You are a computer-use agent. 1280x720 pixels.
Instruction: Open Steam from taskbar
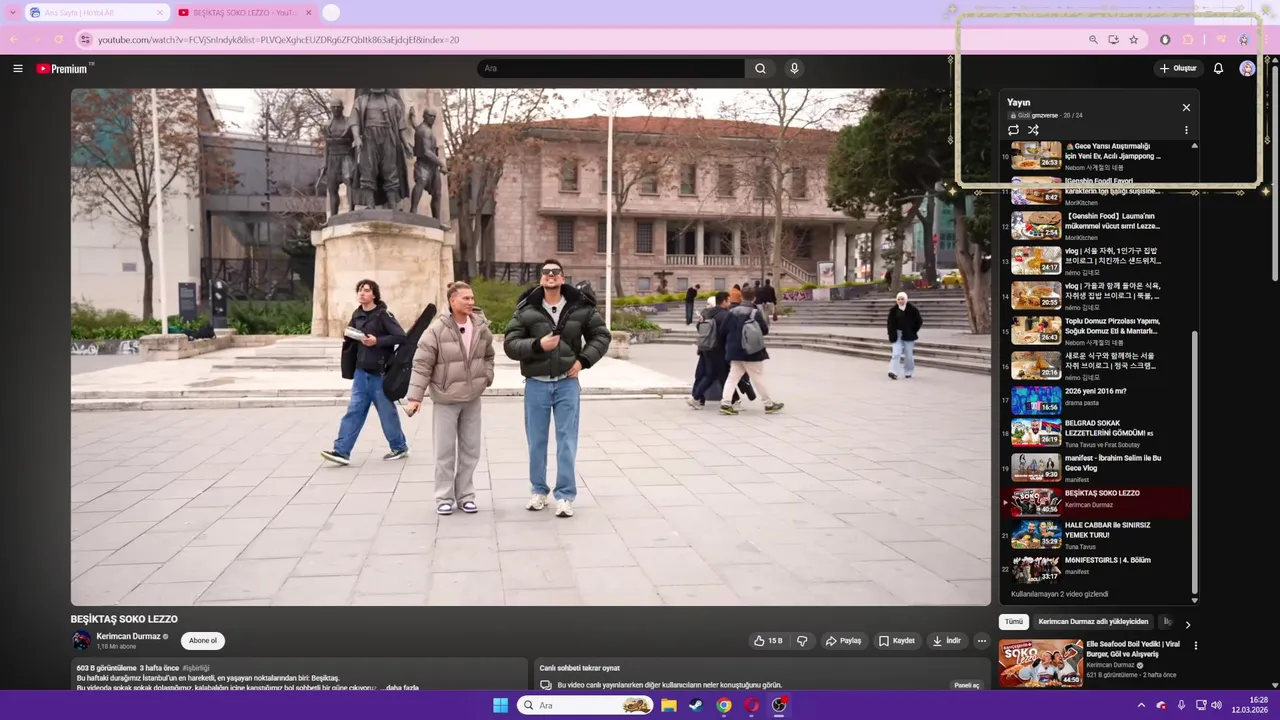click(696, 705)
